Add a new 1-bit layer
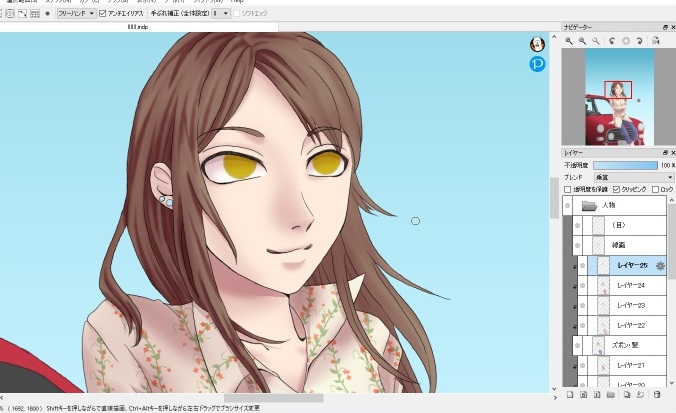This screenshot has height=413, width=676. click(x=597, y=394)
